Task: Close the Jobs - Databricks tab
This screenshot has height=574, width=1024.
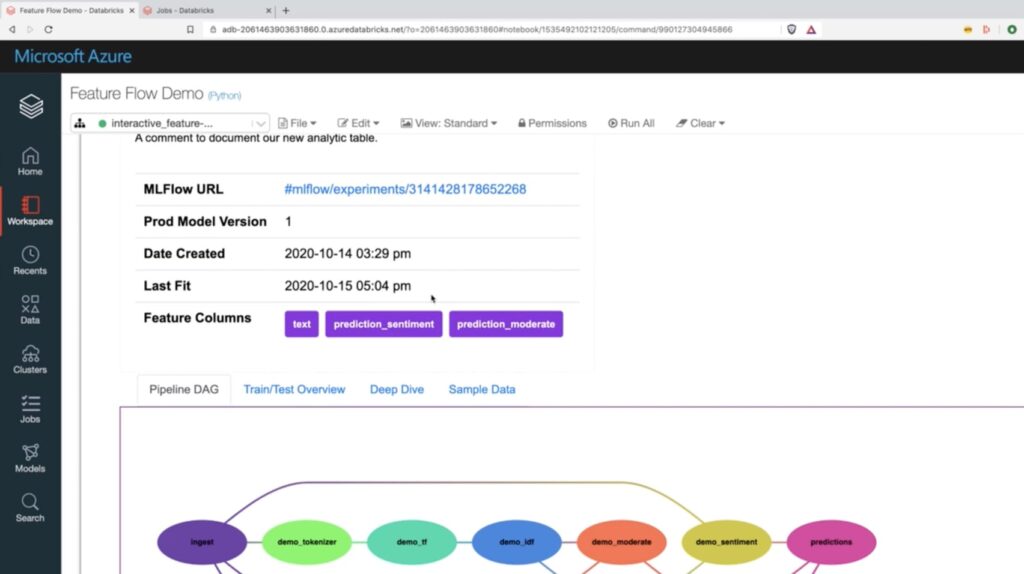Action: [268, 10]
